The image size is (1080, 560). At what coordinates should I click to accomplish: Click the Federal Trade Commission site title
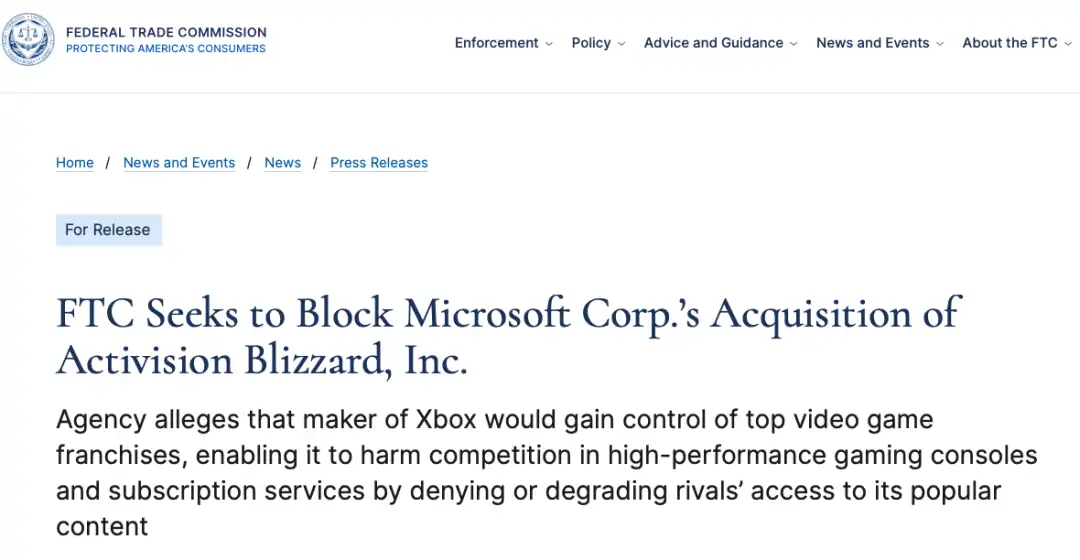[x=166, y=32]
